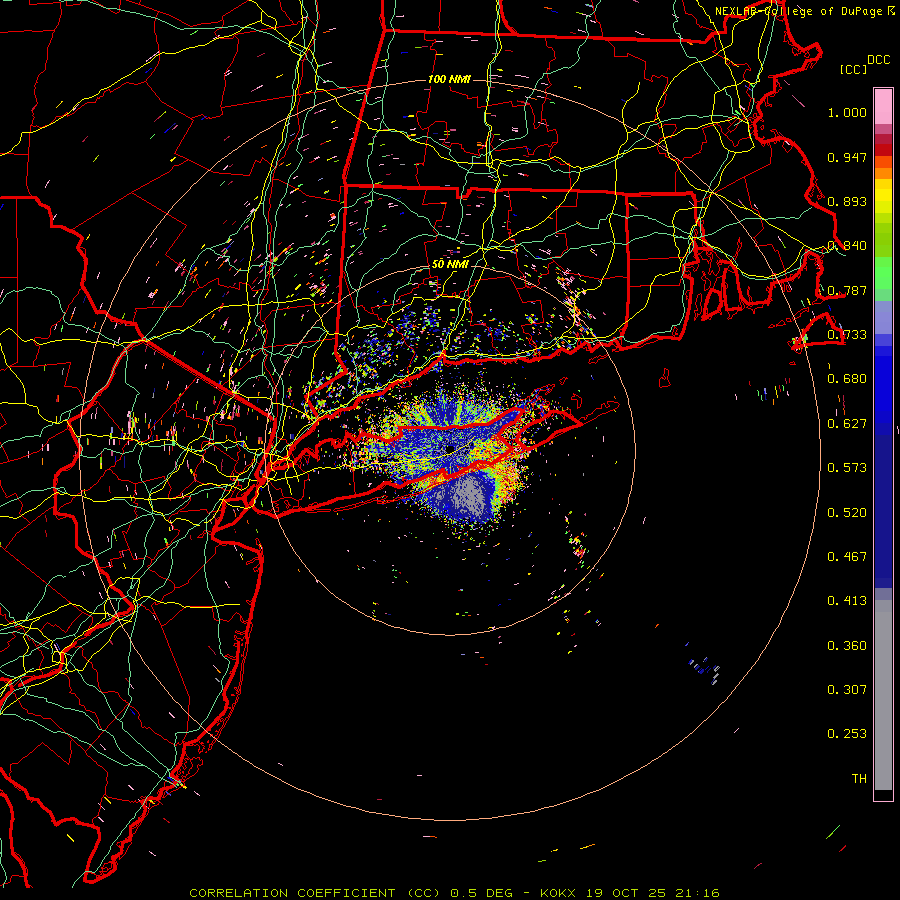
Task: Click the 0.893 legend value
Action: [x=847, y=201]
